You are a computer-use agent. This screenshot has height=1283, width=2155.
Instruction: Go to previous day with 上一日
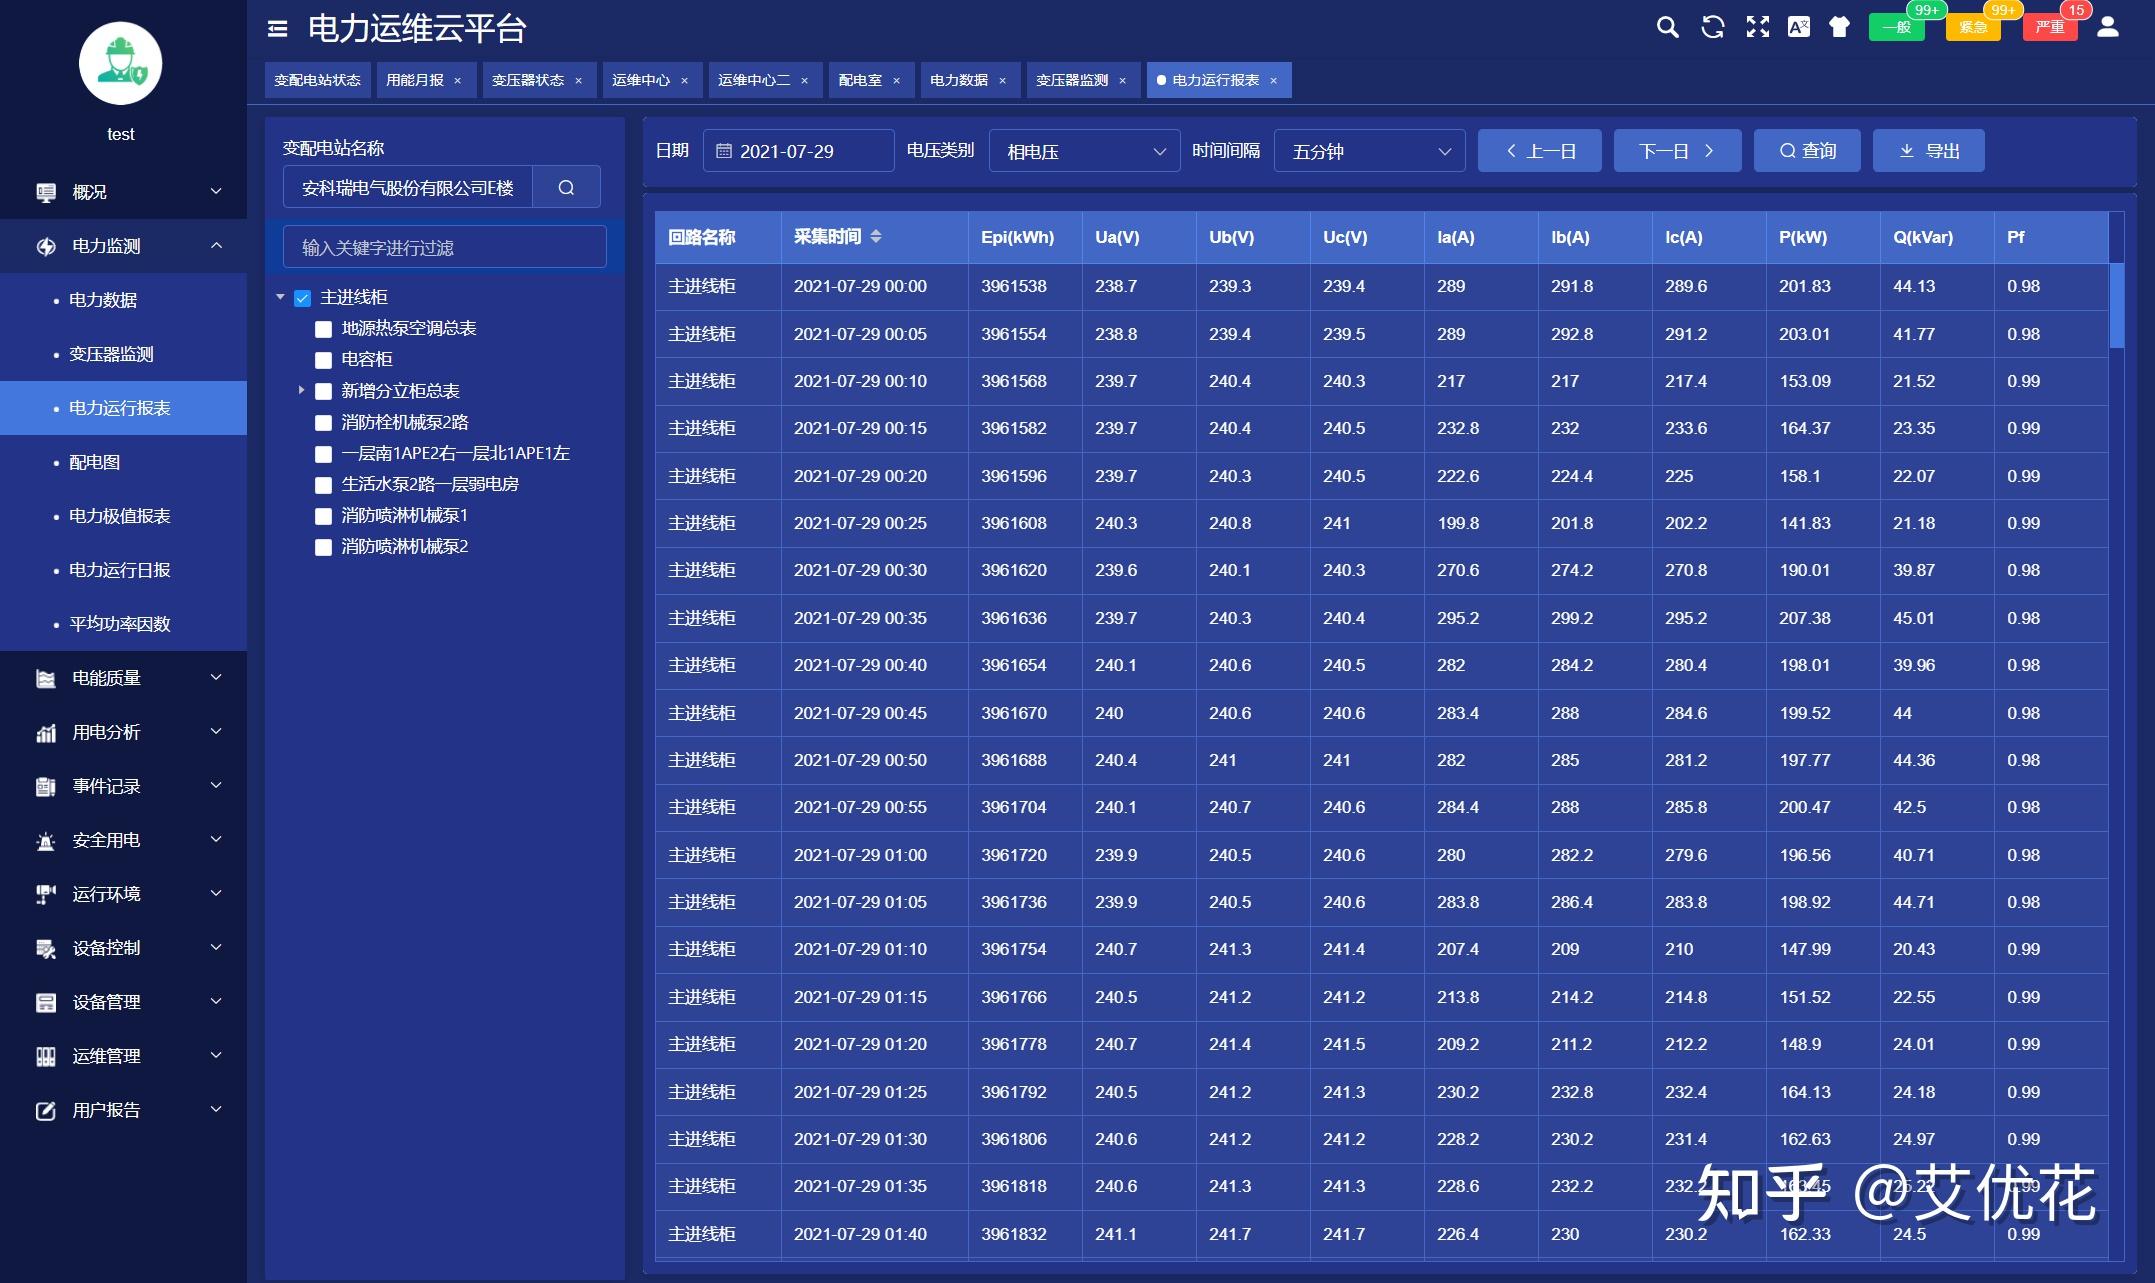(x=1540, y=151)
